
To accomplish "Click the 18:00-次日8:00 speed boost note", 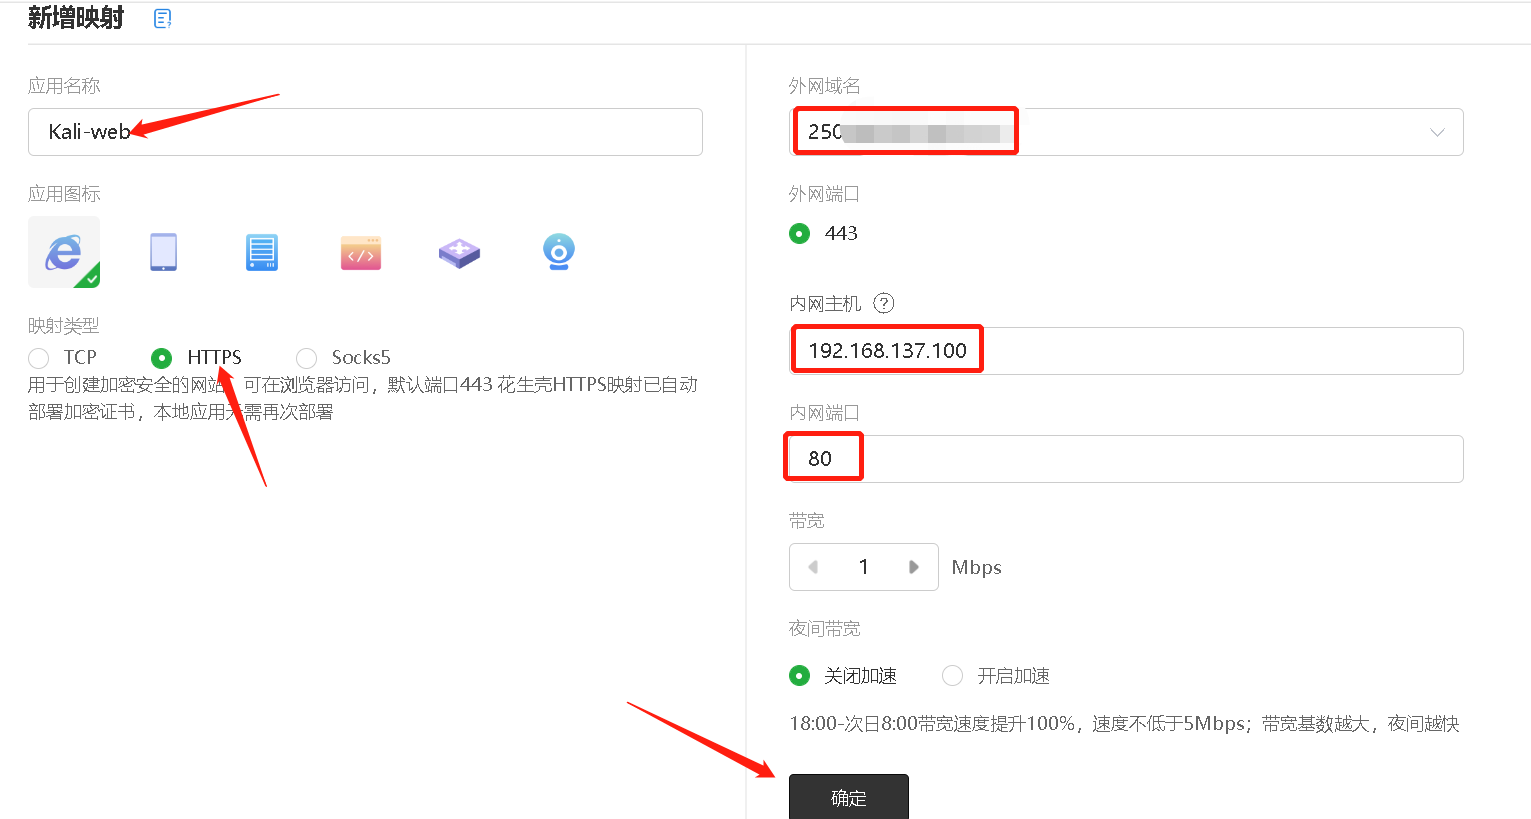I will click(x=1124, y=724).
